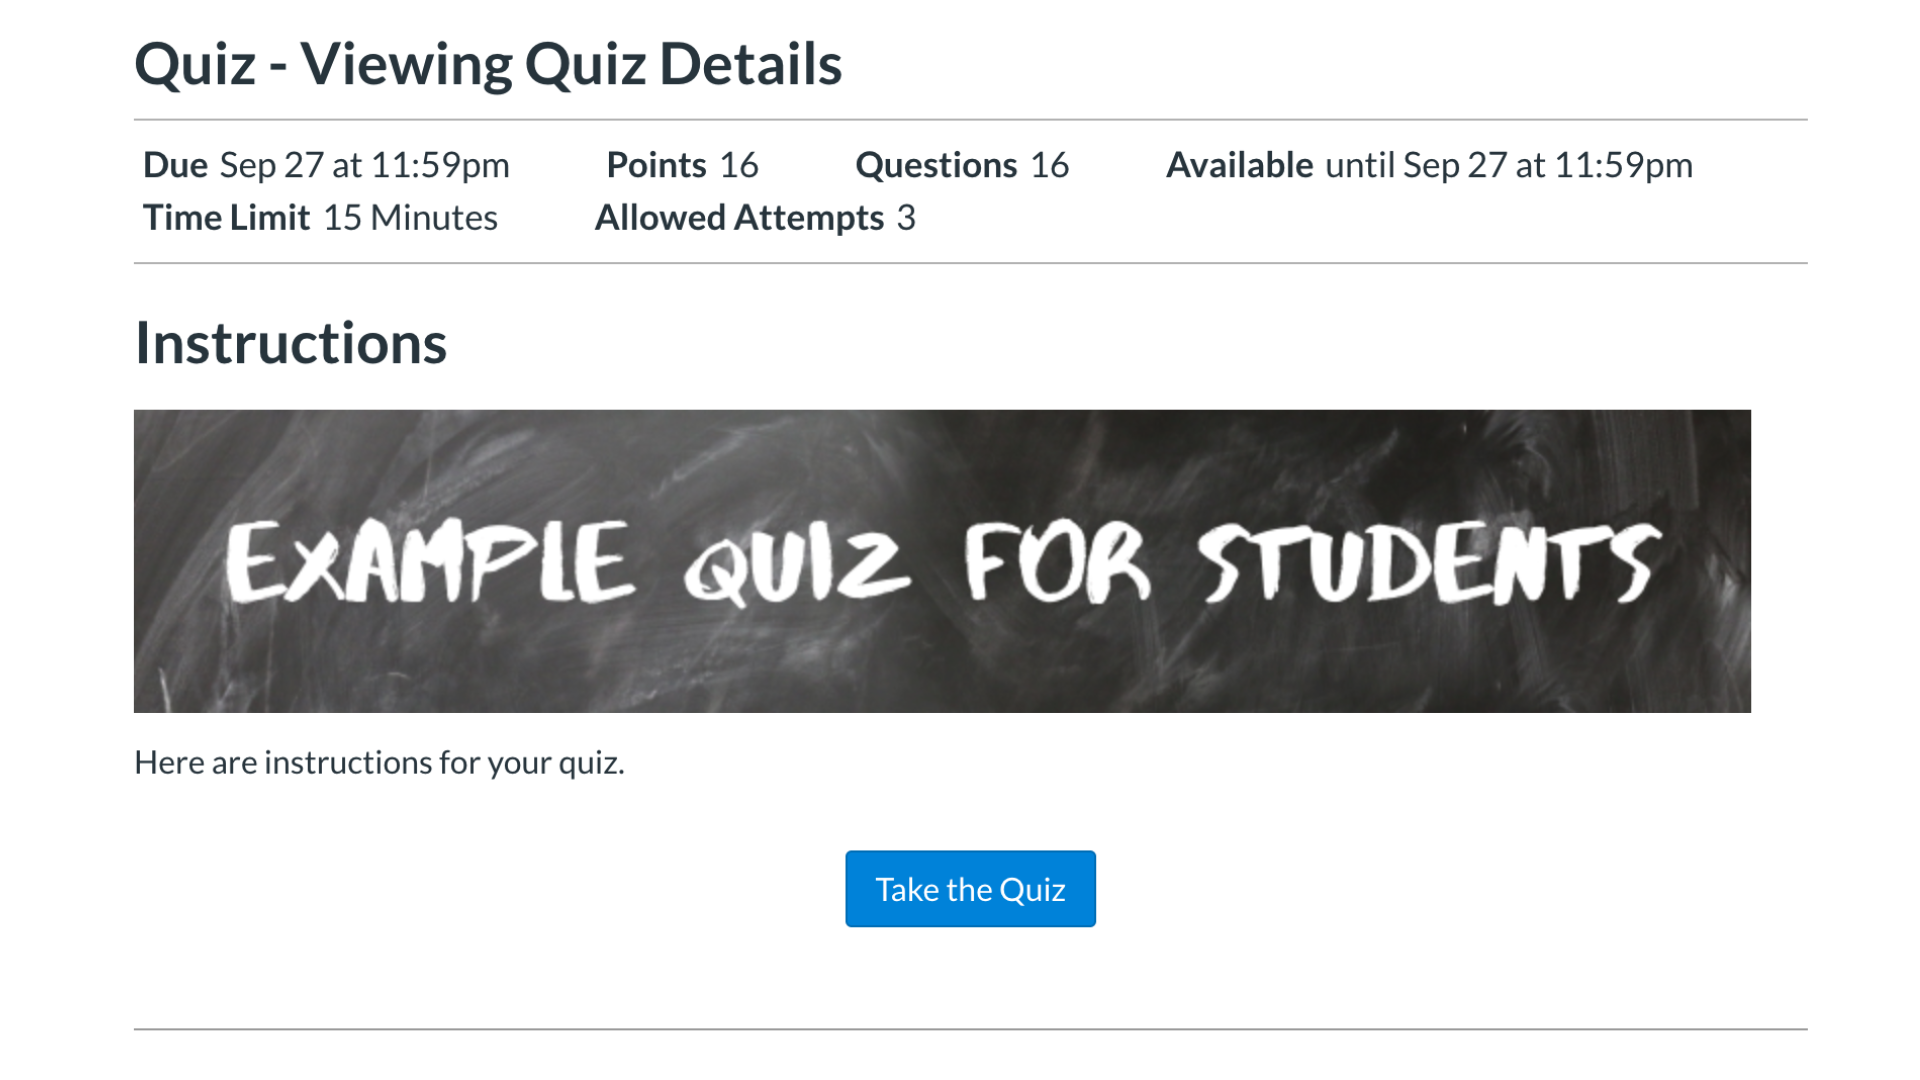Select the Instructions heading
Image resolution: width=1920 pixels, height=1080 pixels.
pyautogui.click(x=290, y=343)
